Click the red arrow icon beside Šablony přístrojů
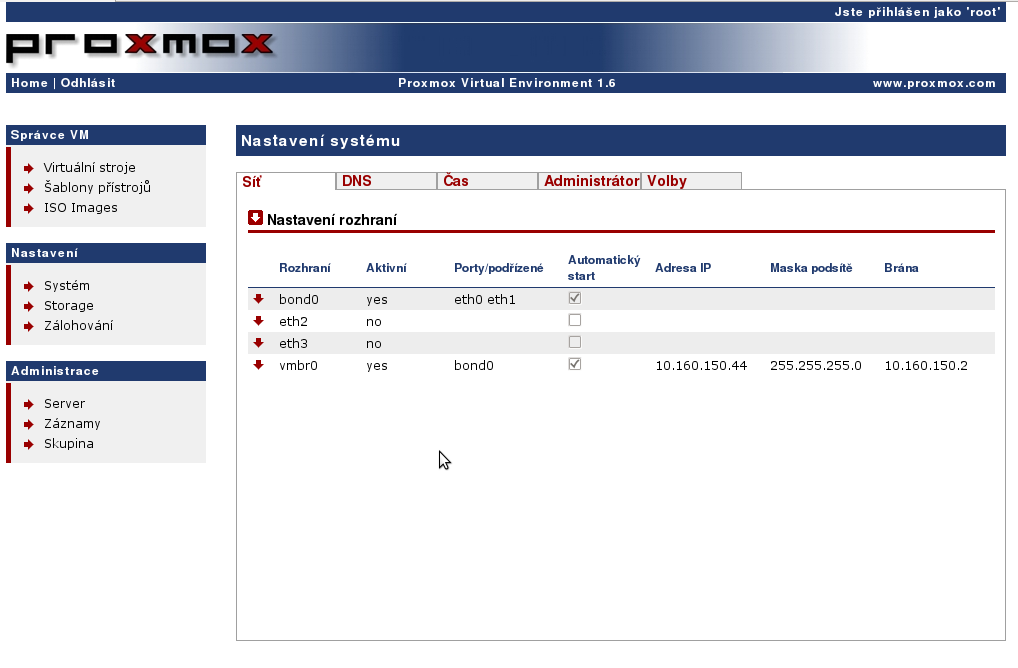The image size is (1018, 668). coord(29,188)
